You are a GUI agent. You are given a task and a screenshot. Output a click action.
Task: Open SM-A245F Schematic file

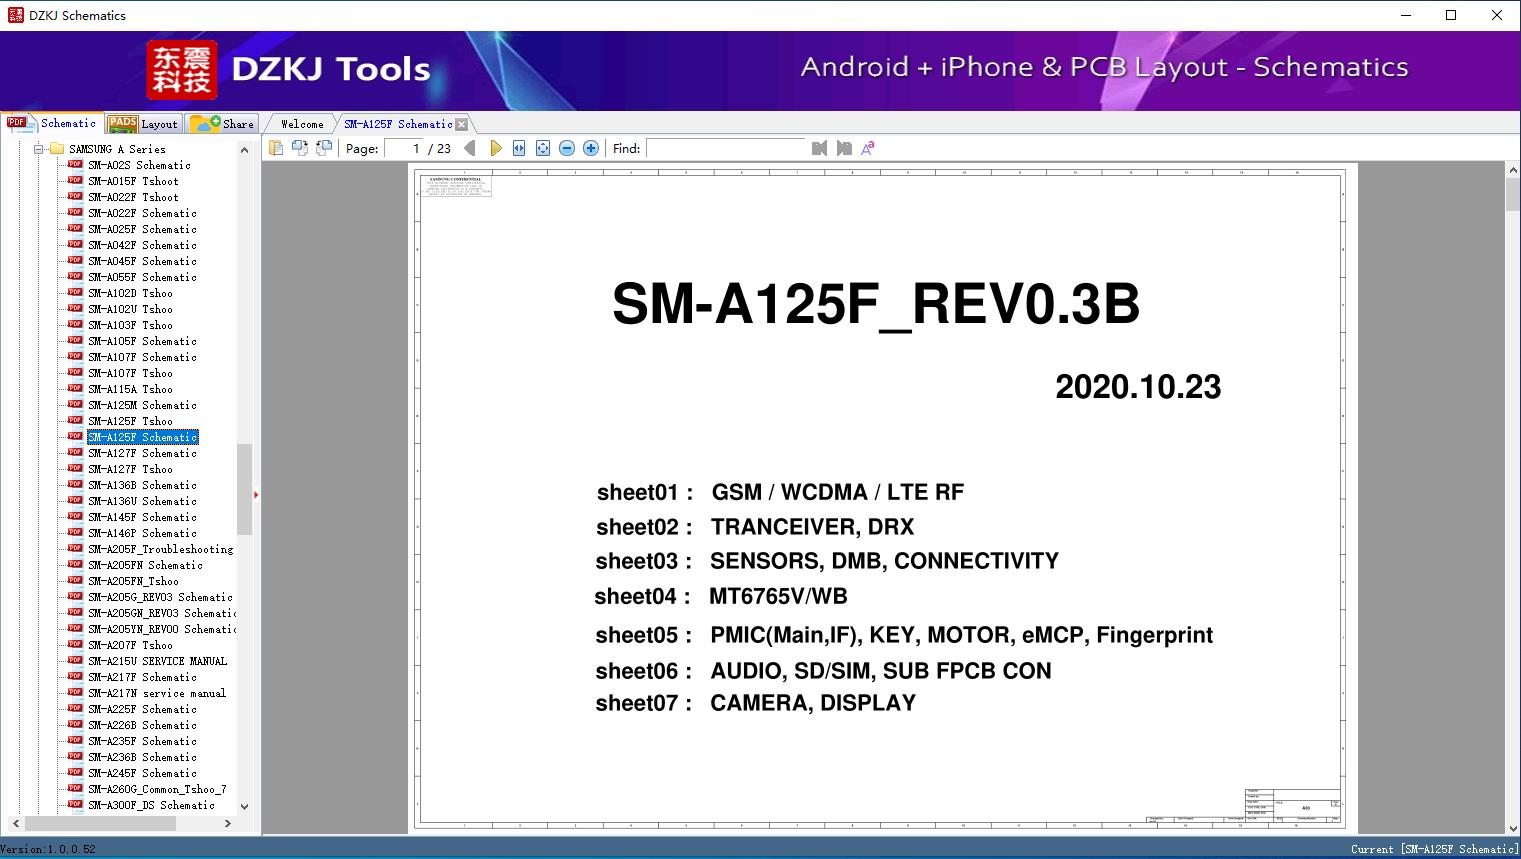point(142,773)
